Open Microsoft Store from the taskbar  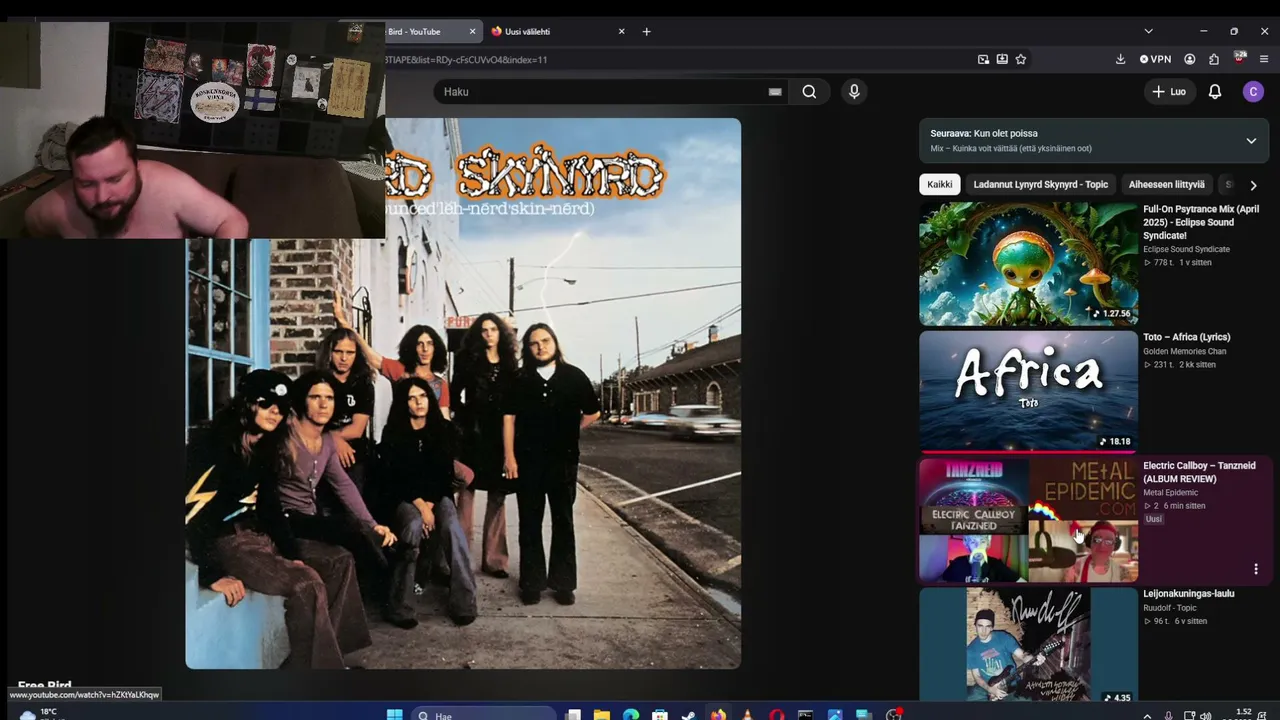[x=660, y=715]
